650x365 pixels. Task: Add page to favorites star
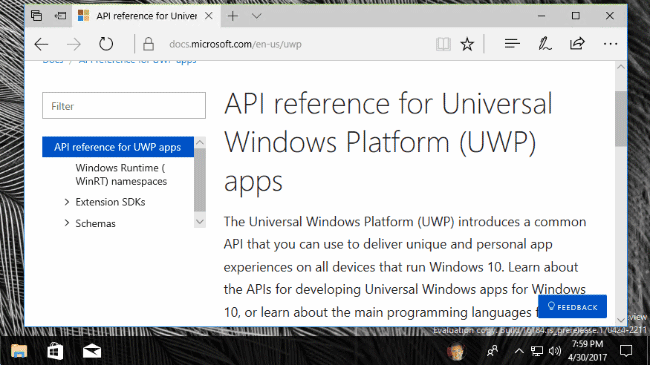(x=467, y=44)
